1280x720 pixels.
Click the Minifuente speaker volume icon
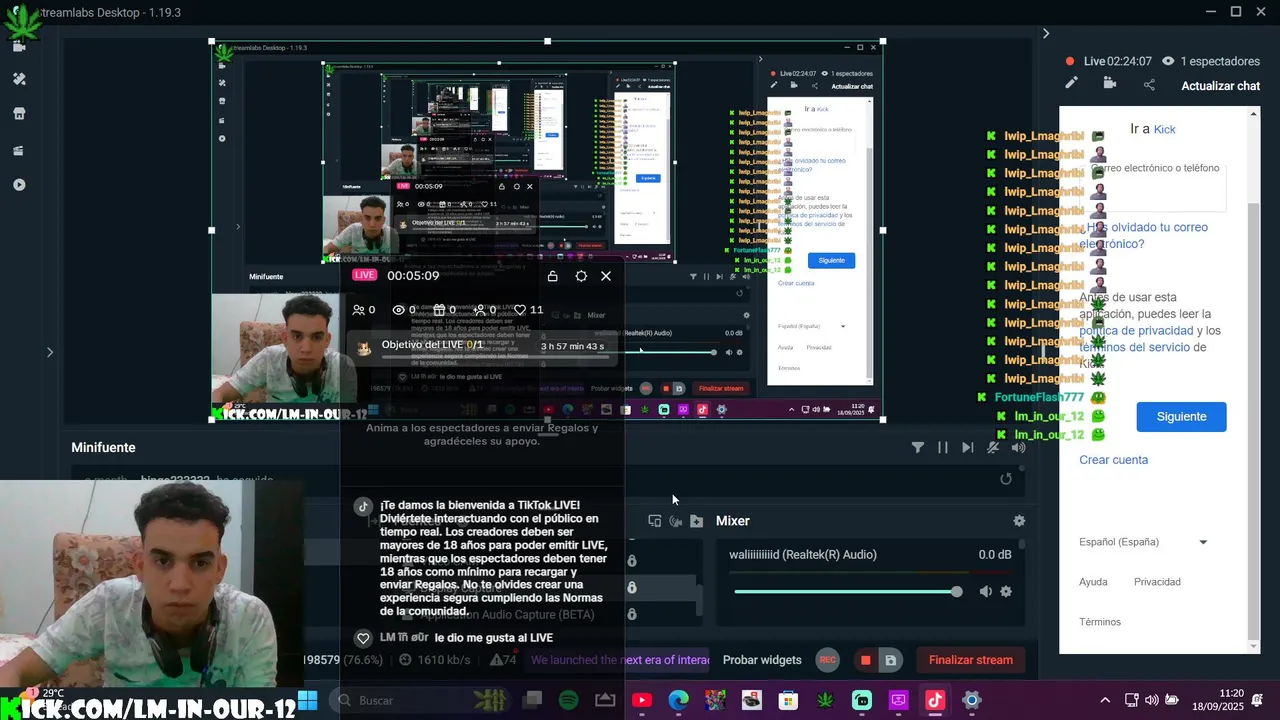pos(1018,448)
